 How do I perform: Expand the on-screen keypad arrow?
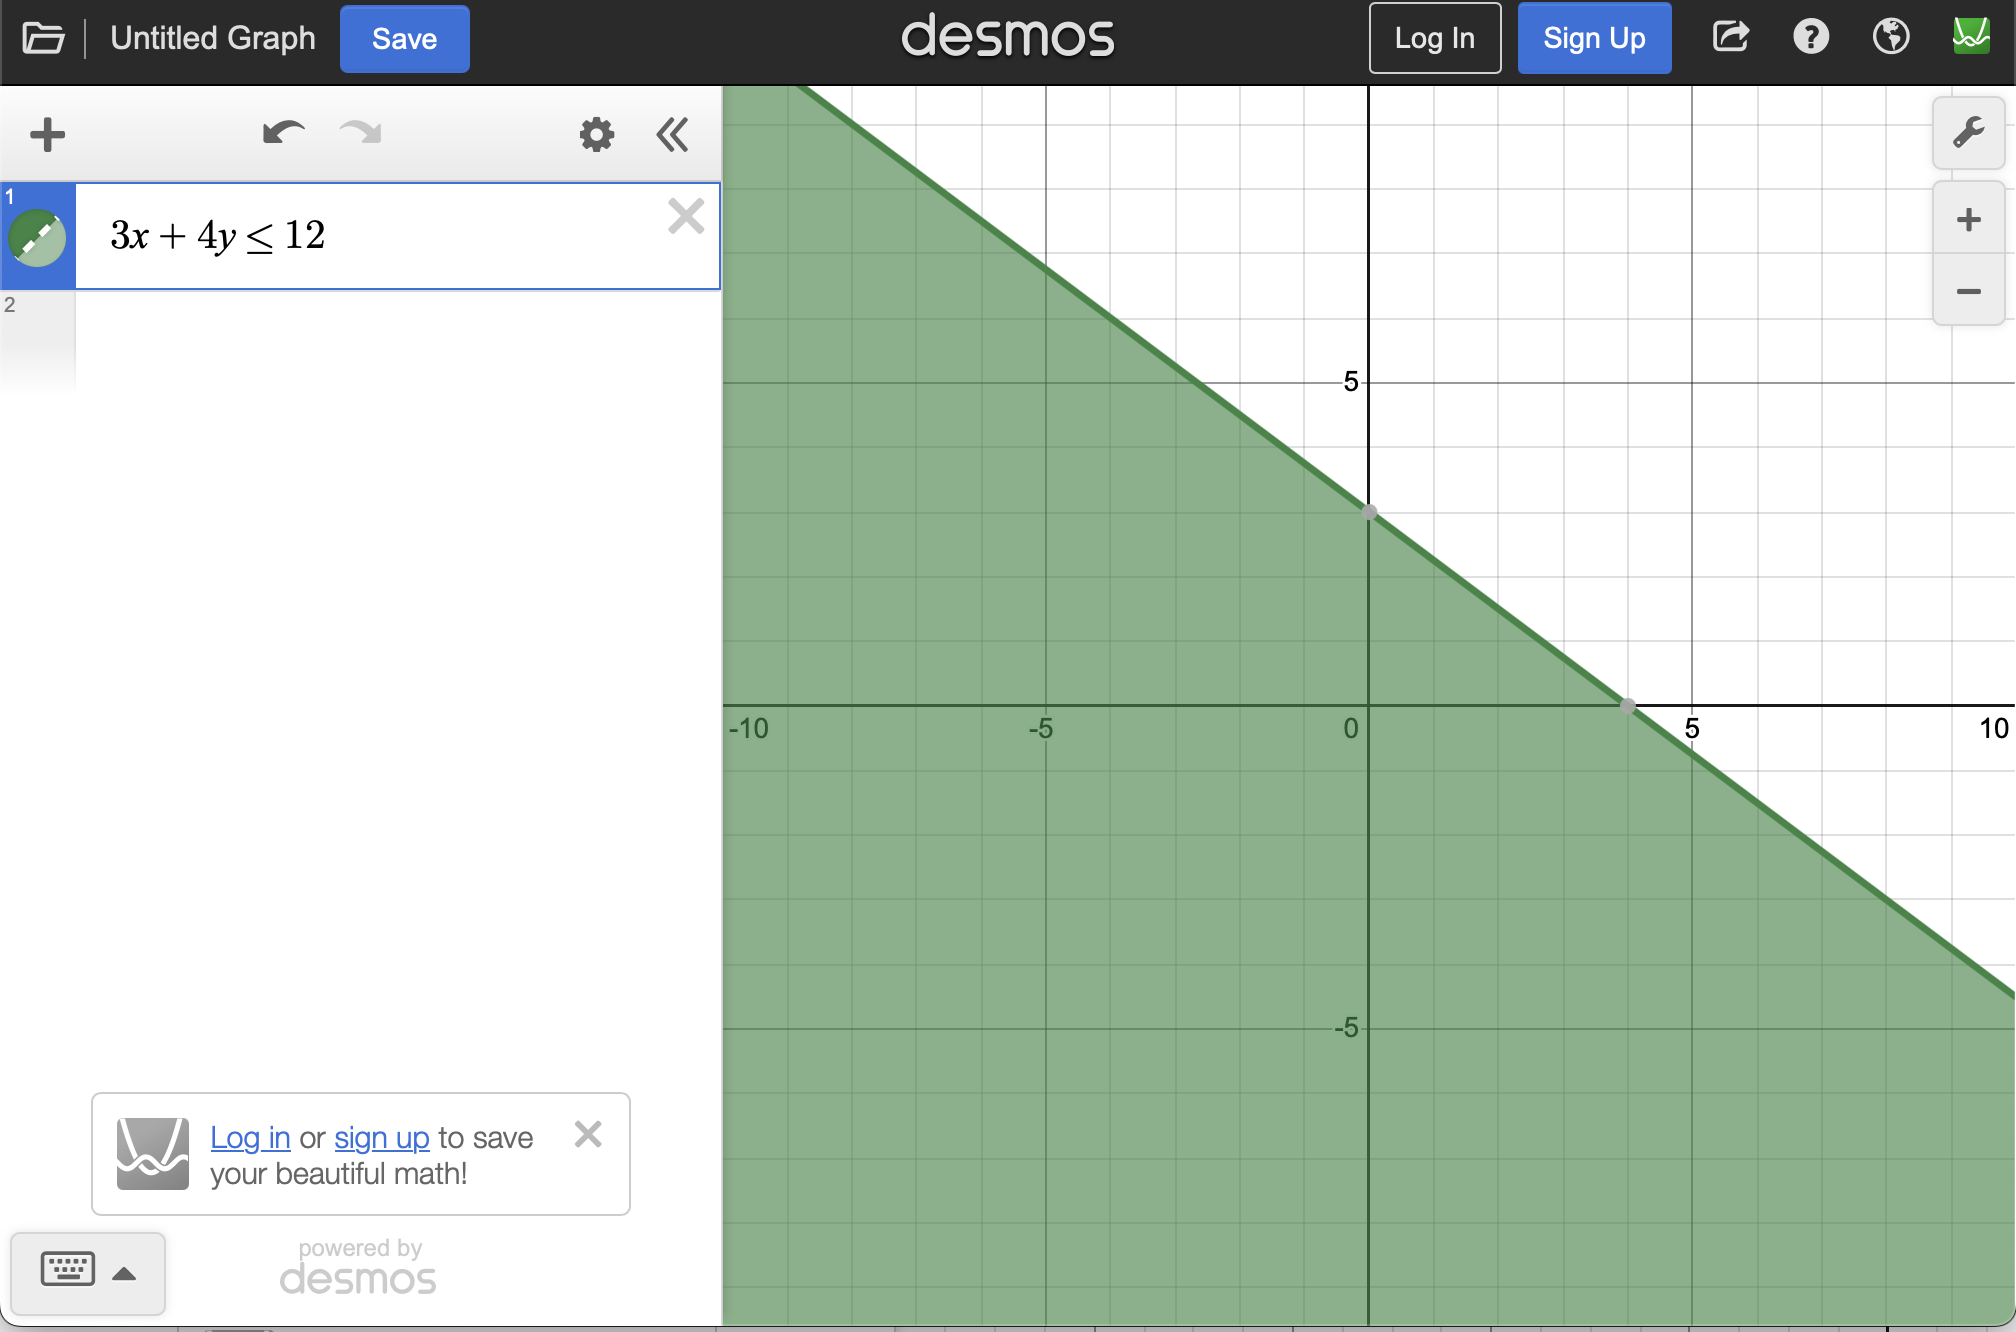124,1273
